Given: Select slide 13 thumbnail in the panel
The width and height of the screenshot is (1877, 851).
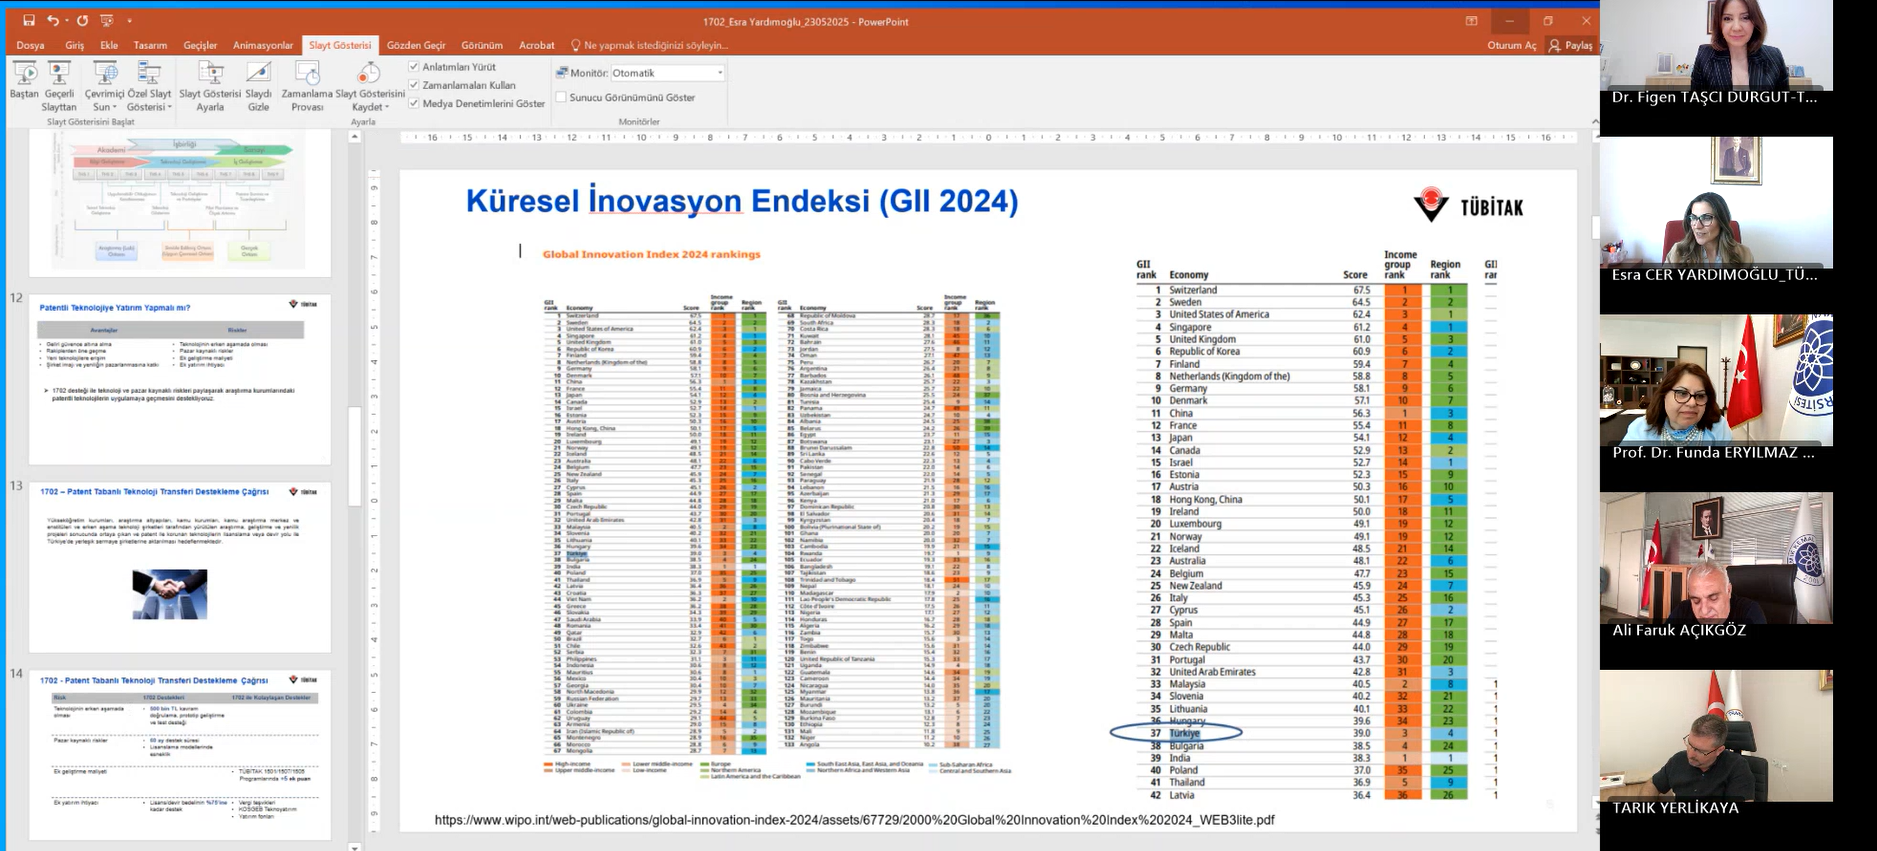Looking at the screenshot, I should pyautogui.click(x=180, y=568).
